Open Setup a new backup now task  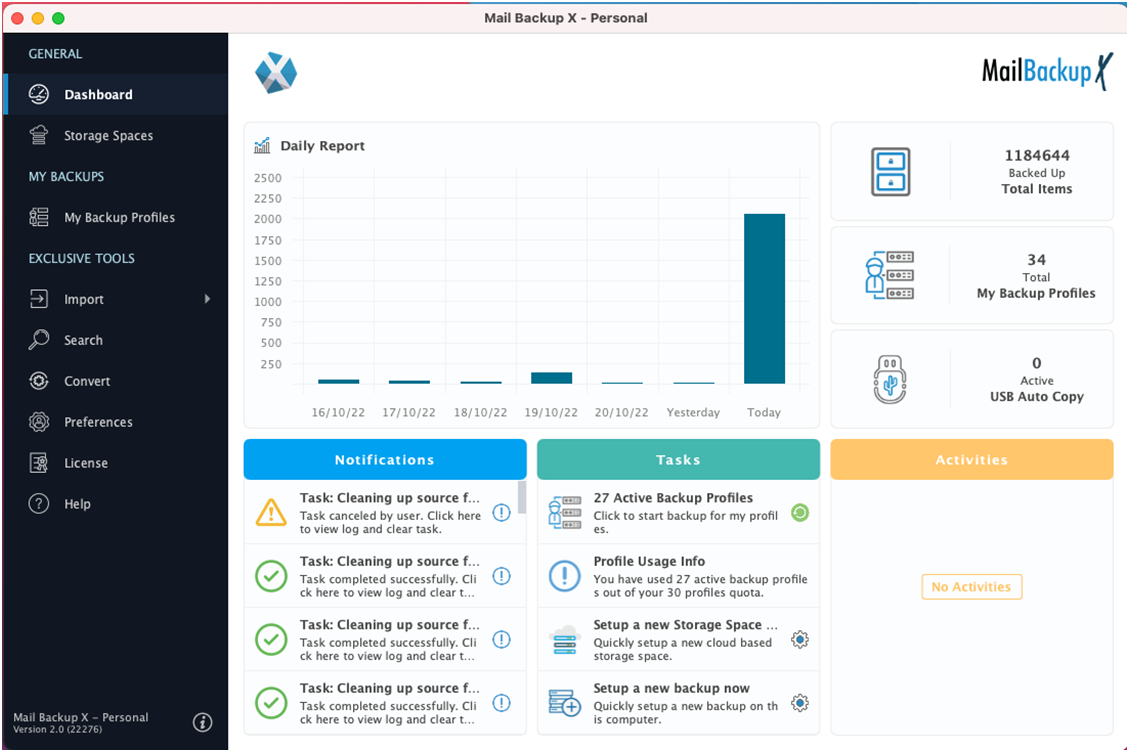pyautogui.click(x=678, y=703)
